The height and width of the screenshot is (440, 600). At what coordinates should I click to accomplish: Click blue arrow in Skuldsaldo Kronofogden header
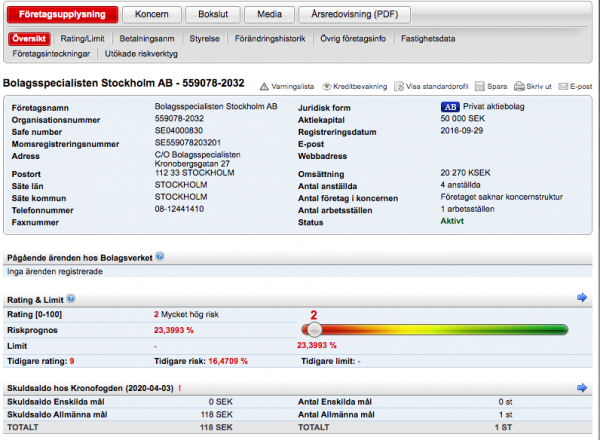tap(582, 388)
